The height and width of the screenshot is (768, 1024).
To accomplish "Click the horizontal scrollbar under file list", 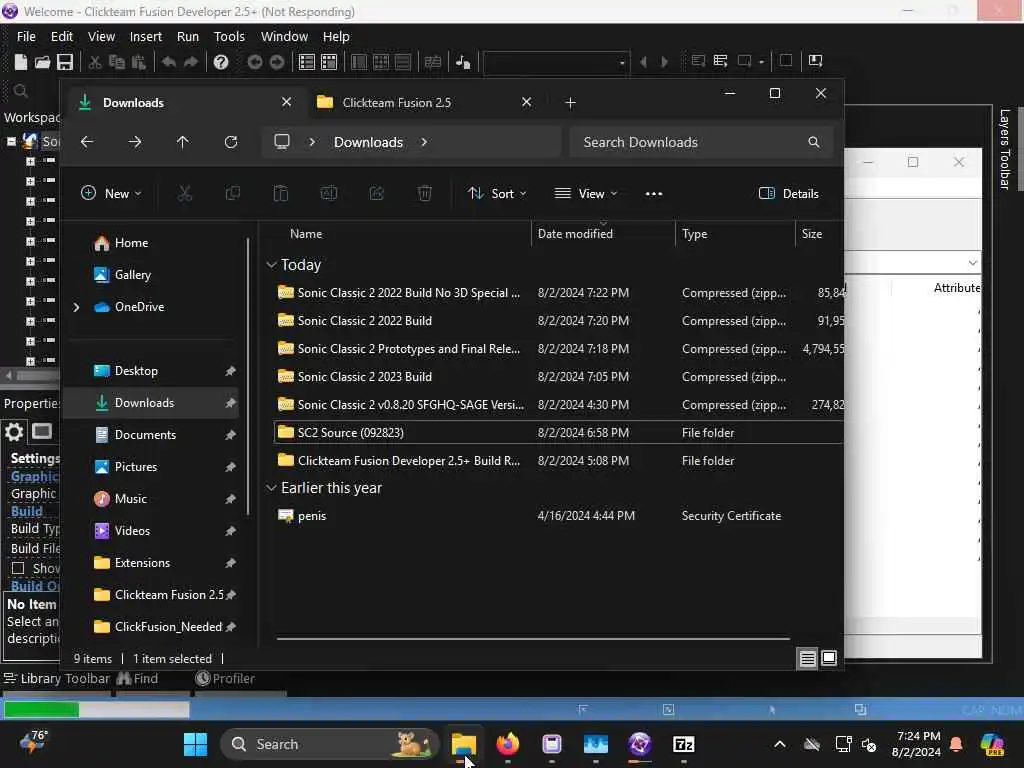I will tap(533, 639).
